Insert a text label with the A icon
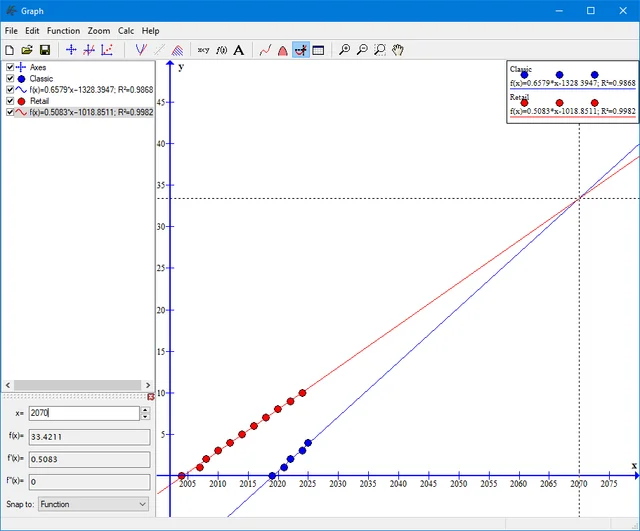The height and width of the screenshot is (531, 640). pos(239,49)
